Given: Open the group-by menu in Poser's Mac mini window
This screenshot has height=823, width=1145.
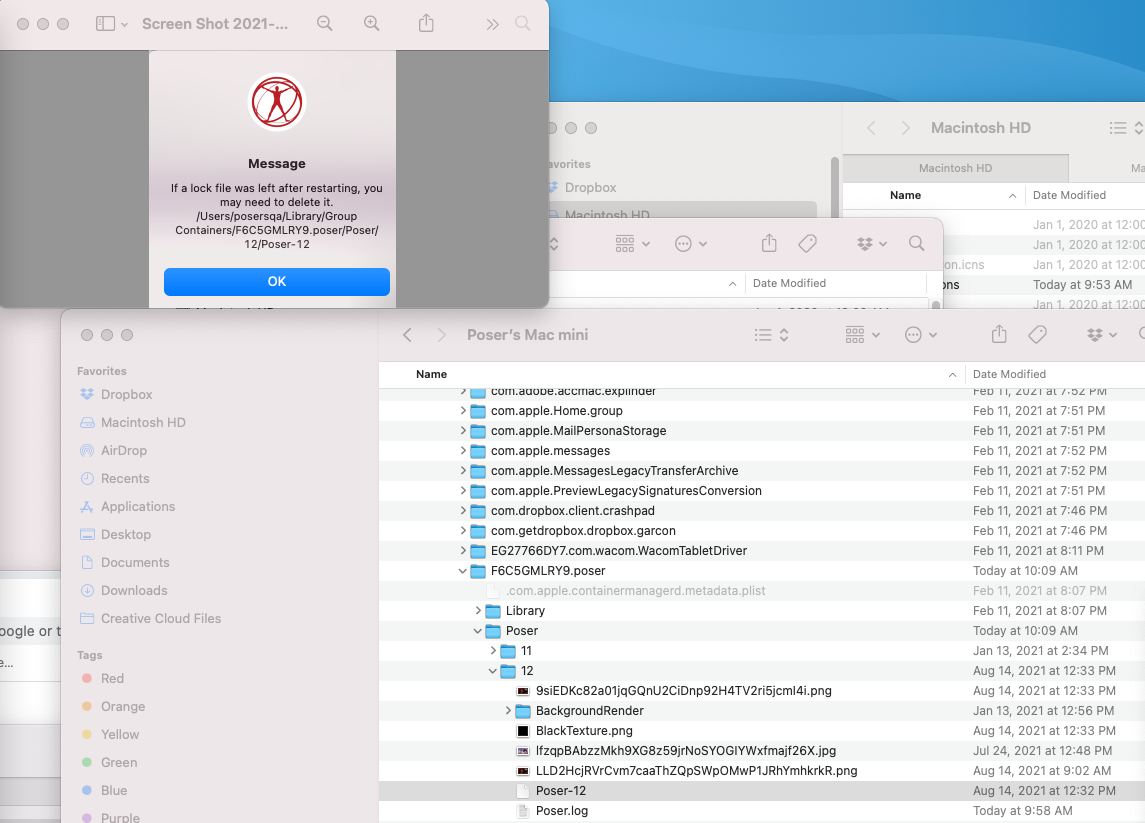Looking at the screenshot, I should click(x=862, y=334).
